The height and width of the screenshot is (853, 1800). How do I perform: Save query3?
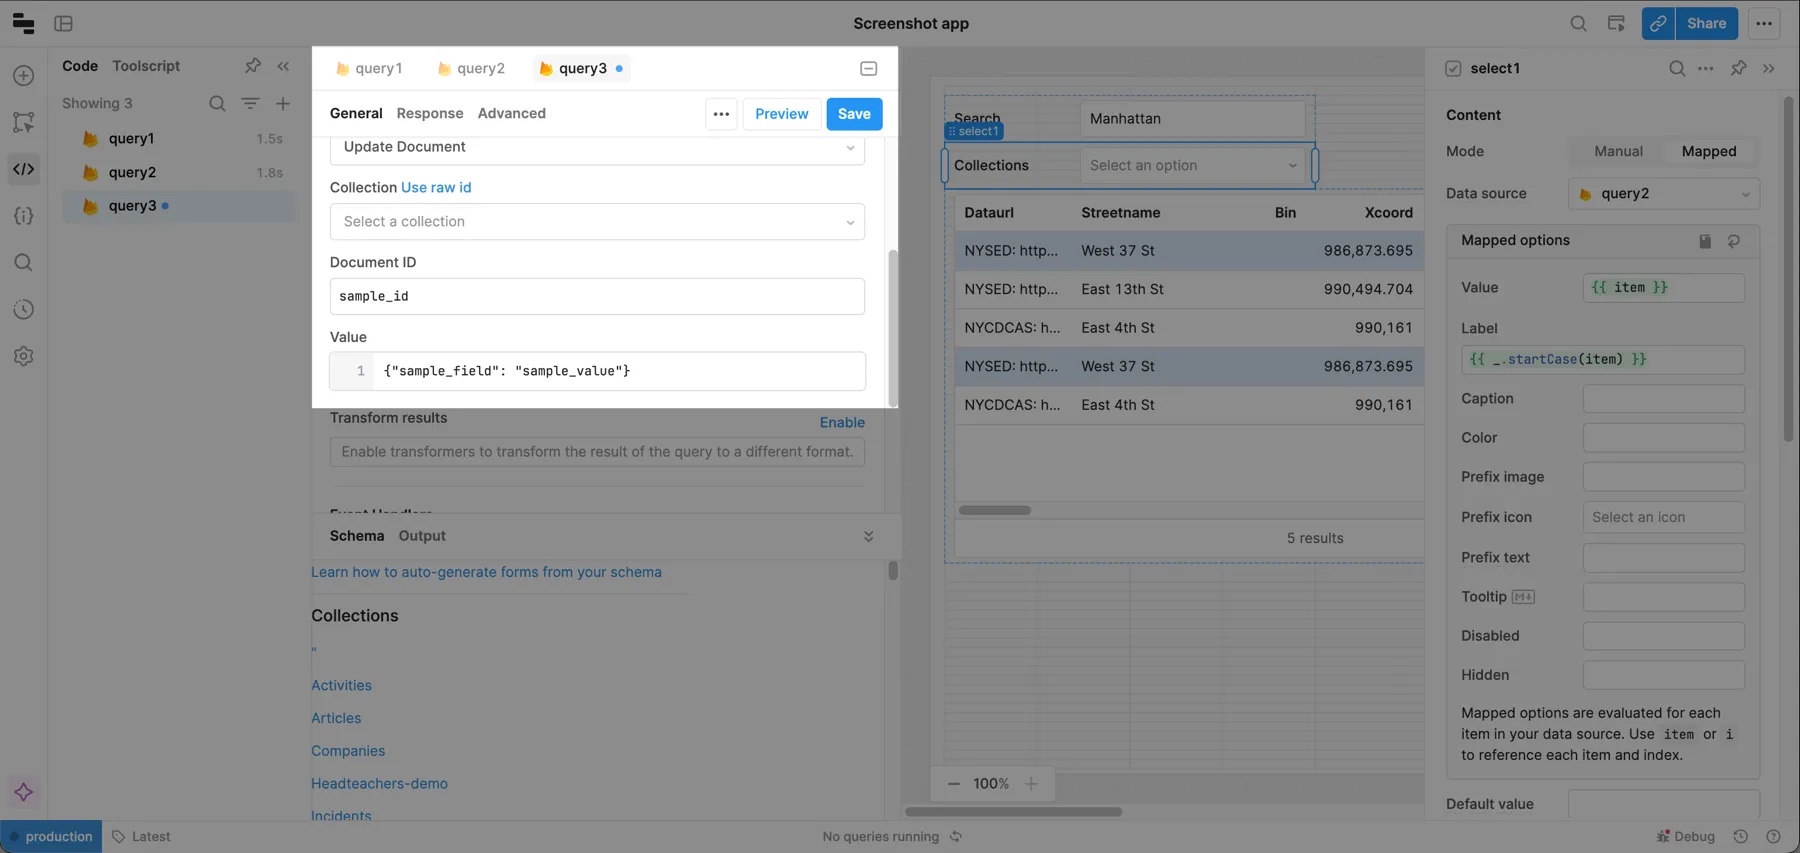point(854,114)
